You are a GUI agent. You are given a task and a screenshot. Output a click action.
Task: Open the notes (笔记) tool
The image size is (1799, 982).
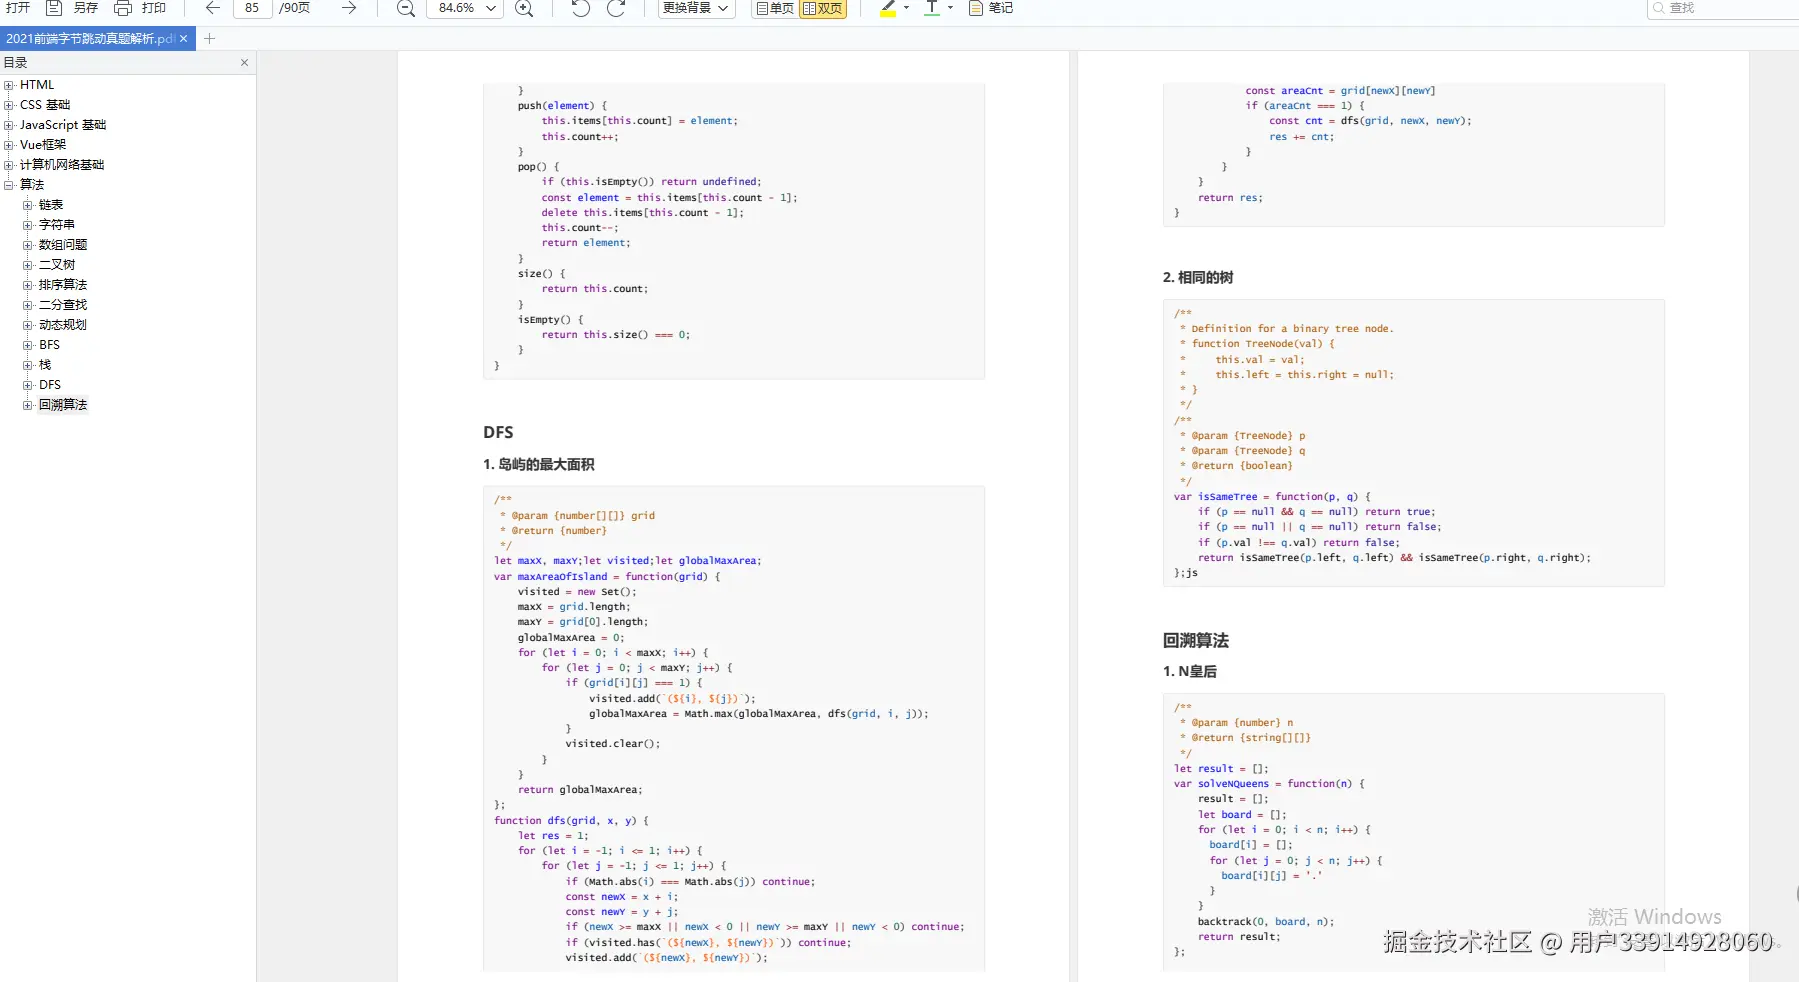(991, 8)
